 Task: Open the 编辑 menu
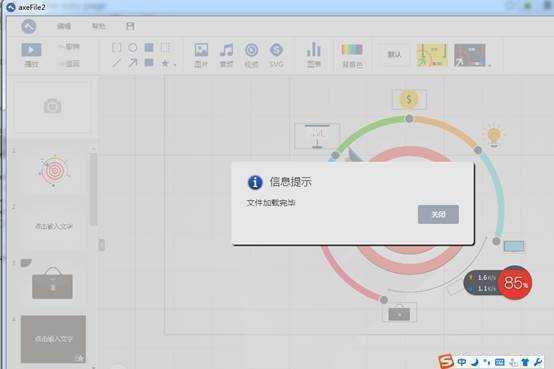[x=64, y=26]
